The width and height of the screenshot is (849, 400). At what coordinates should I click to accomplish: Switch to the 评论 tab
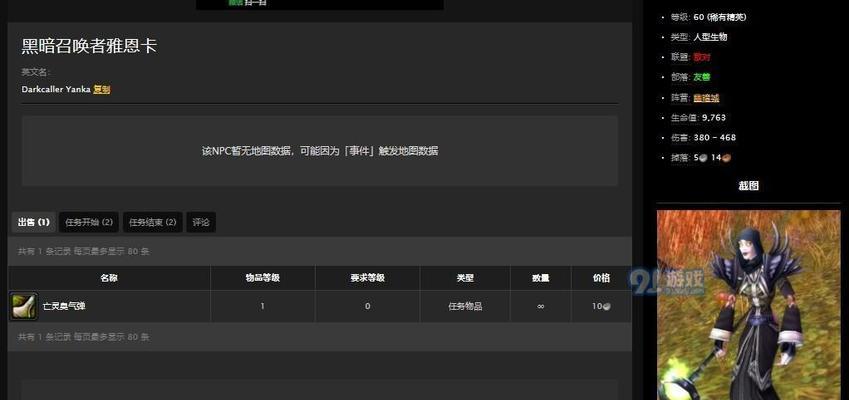click(201, 222)
